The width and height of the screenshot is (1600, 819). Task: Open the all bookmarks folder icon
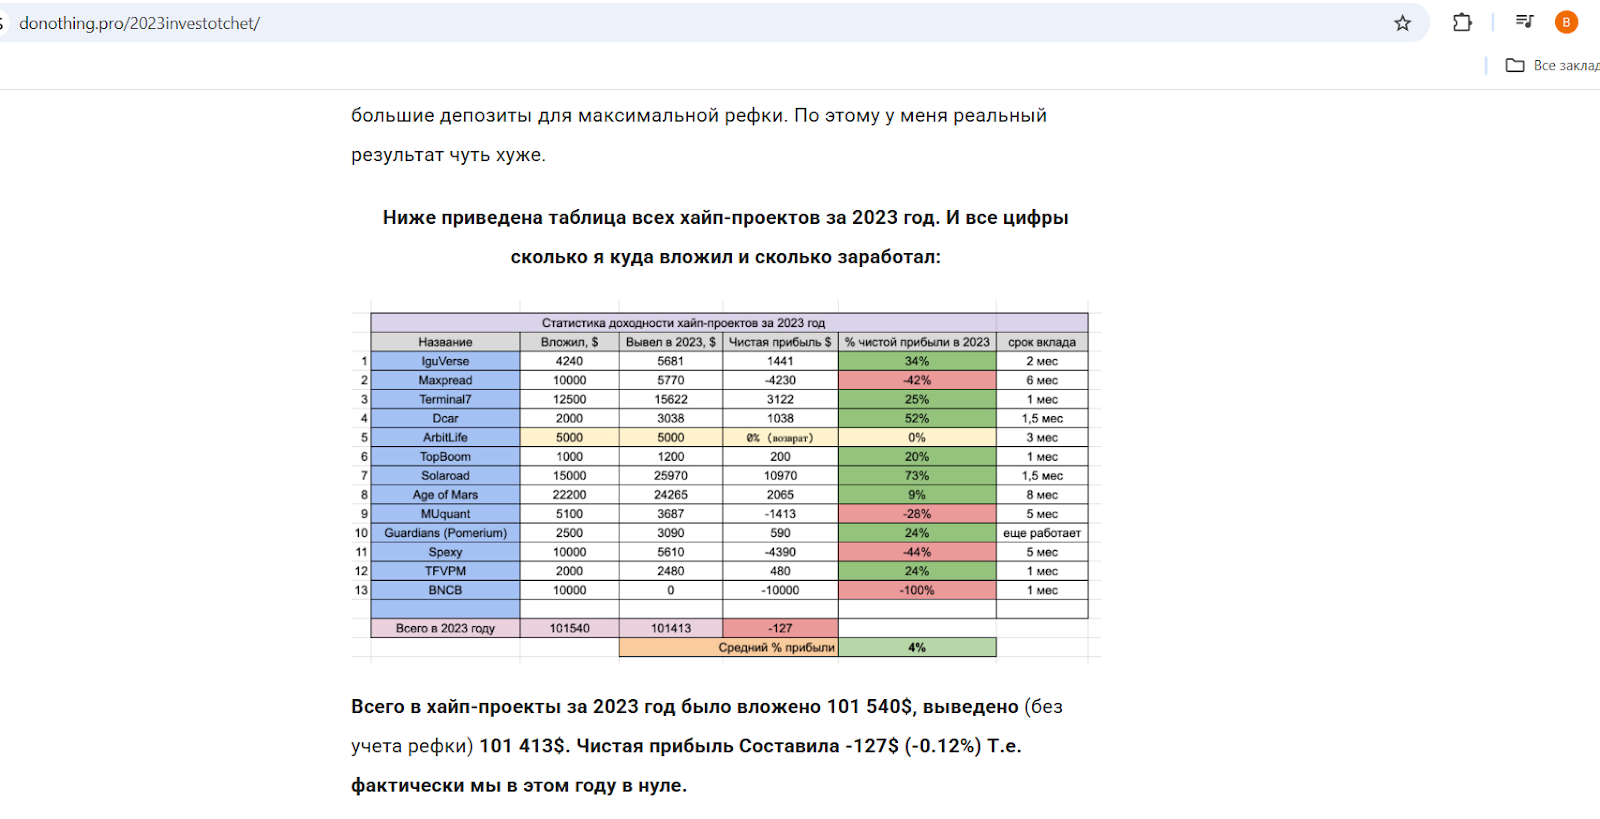click(1515, 65)
